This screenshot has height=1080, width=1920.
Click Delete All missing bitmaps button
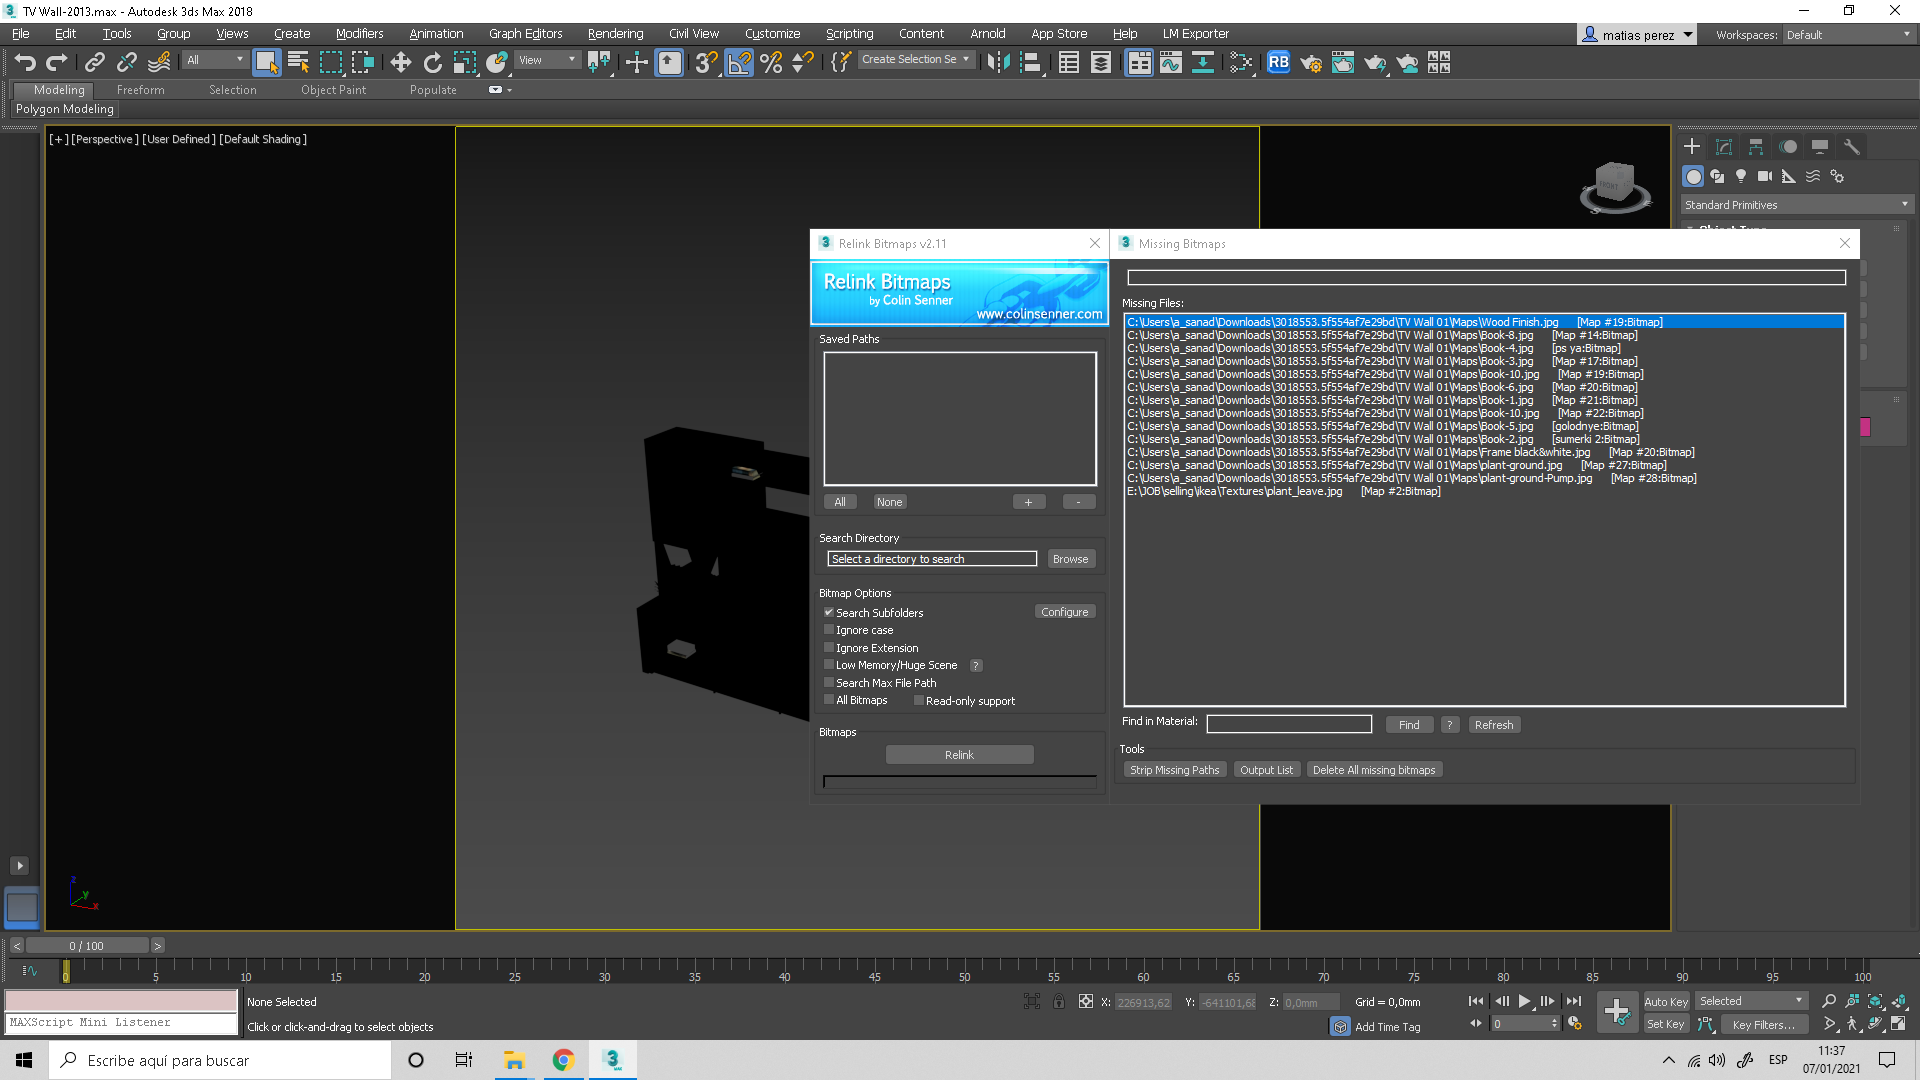point(1373,770)
